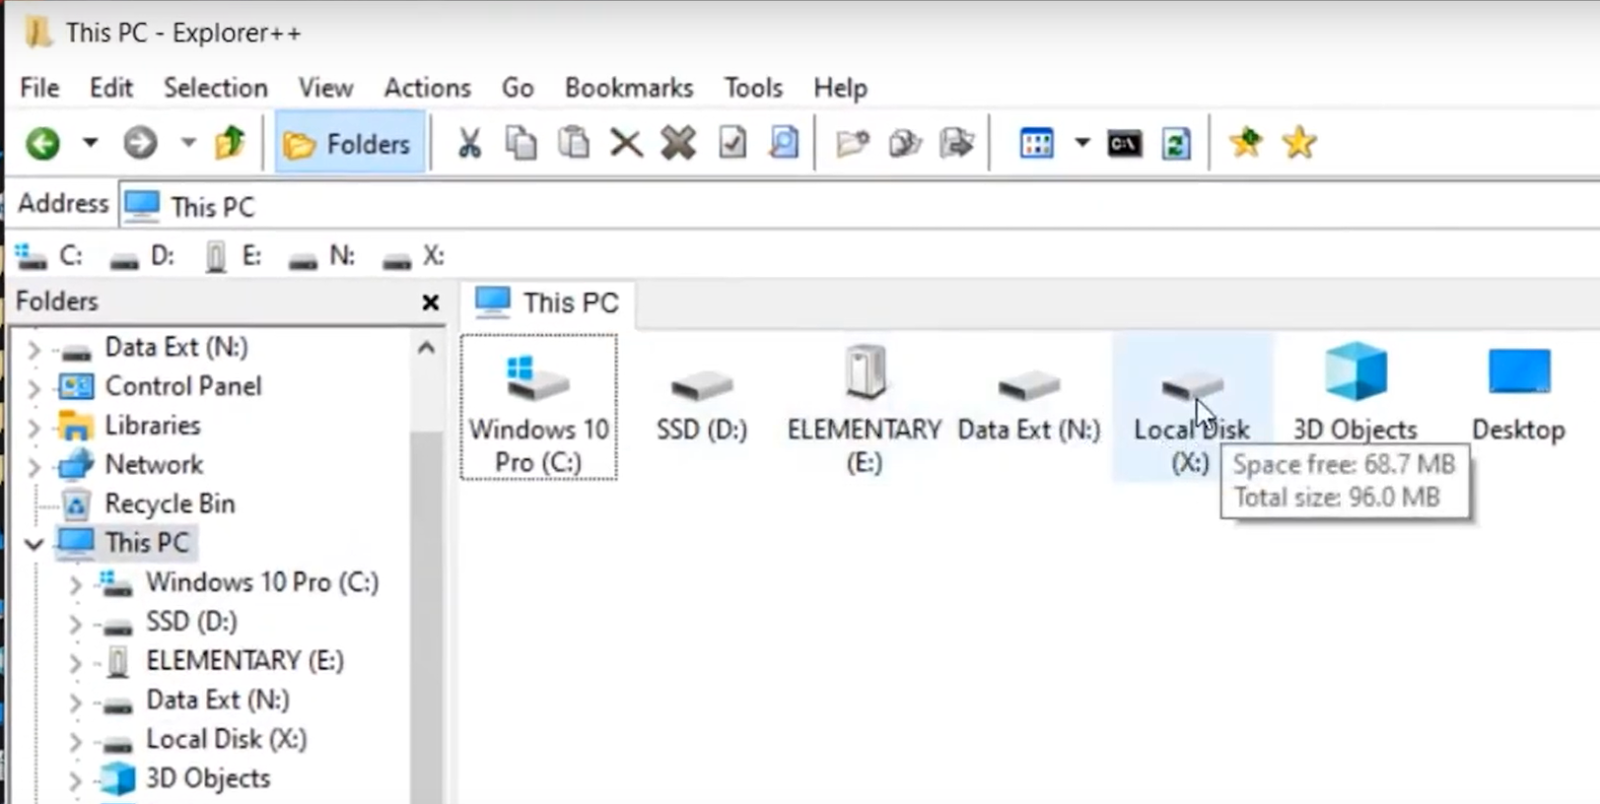Select 3D Objects folder in main pane
1600x804 pixels.
coord(1355,392)
